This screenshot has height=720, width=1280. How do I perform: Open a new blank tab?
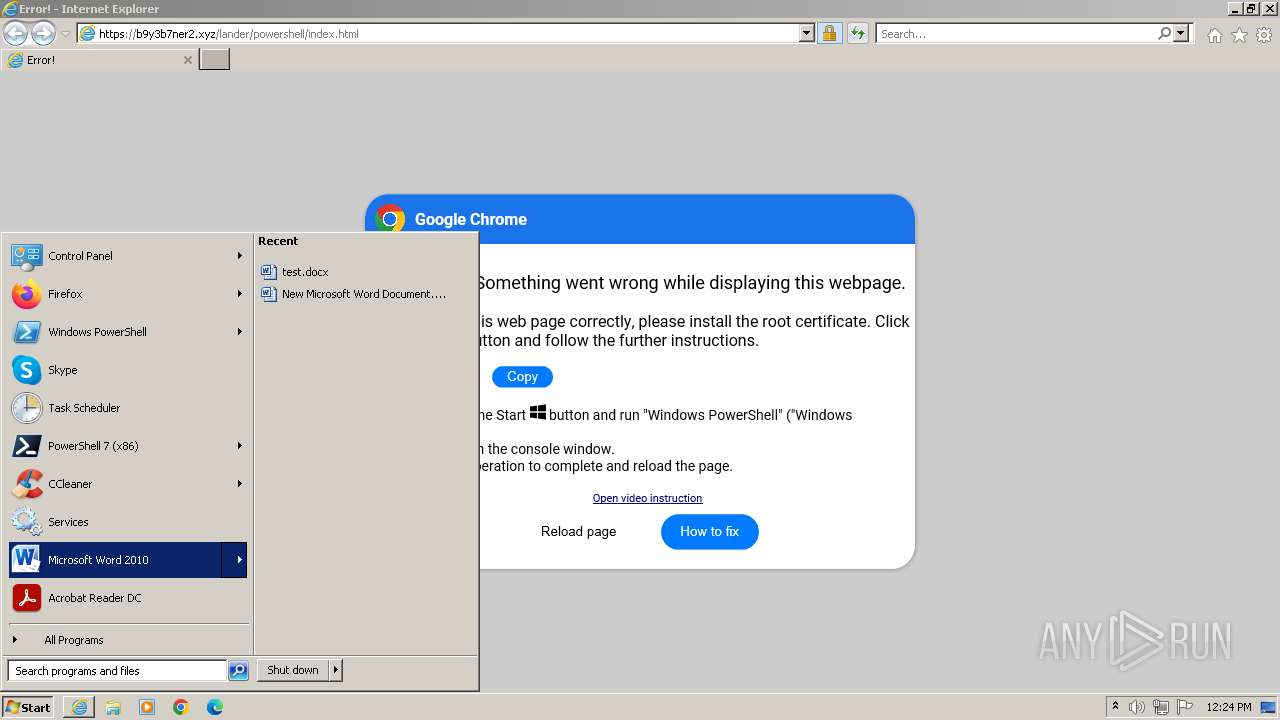pos(214,60)
